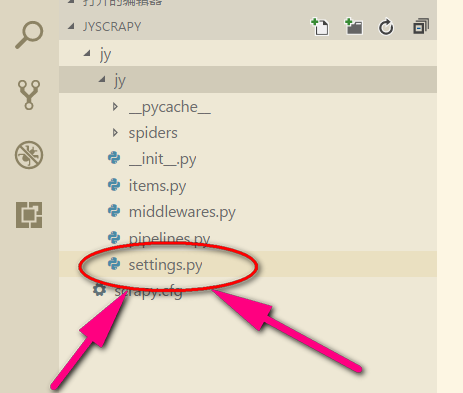Expand the spiders folder
This screenshot has height=393, width=463.
point(115,133)
